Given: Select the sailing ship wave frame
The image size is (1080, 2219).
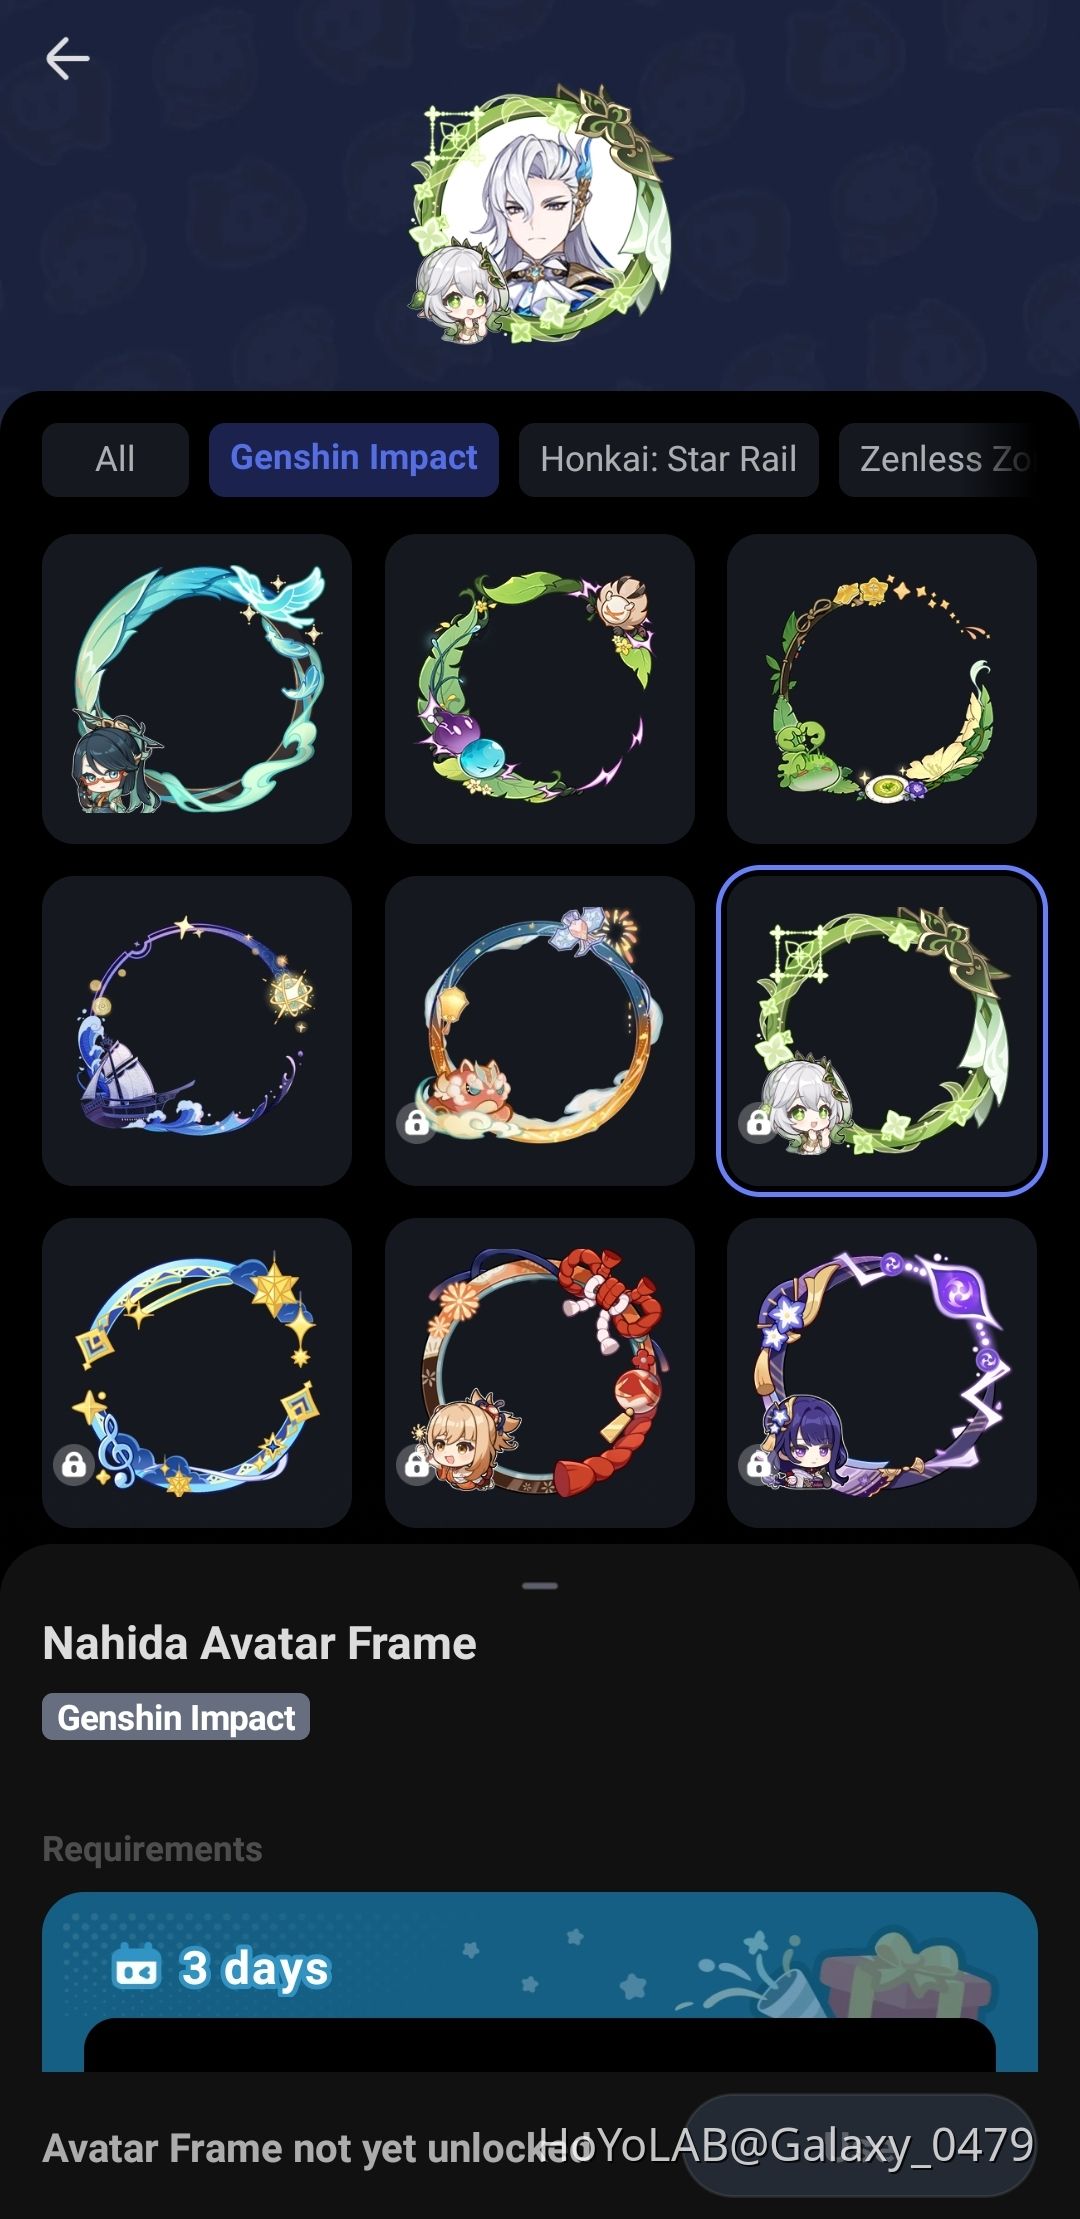Looking at the screenshot, I should click(x=197, y=1031).
